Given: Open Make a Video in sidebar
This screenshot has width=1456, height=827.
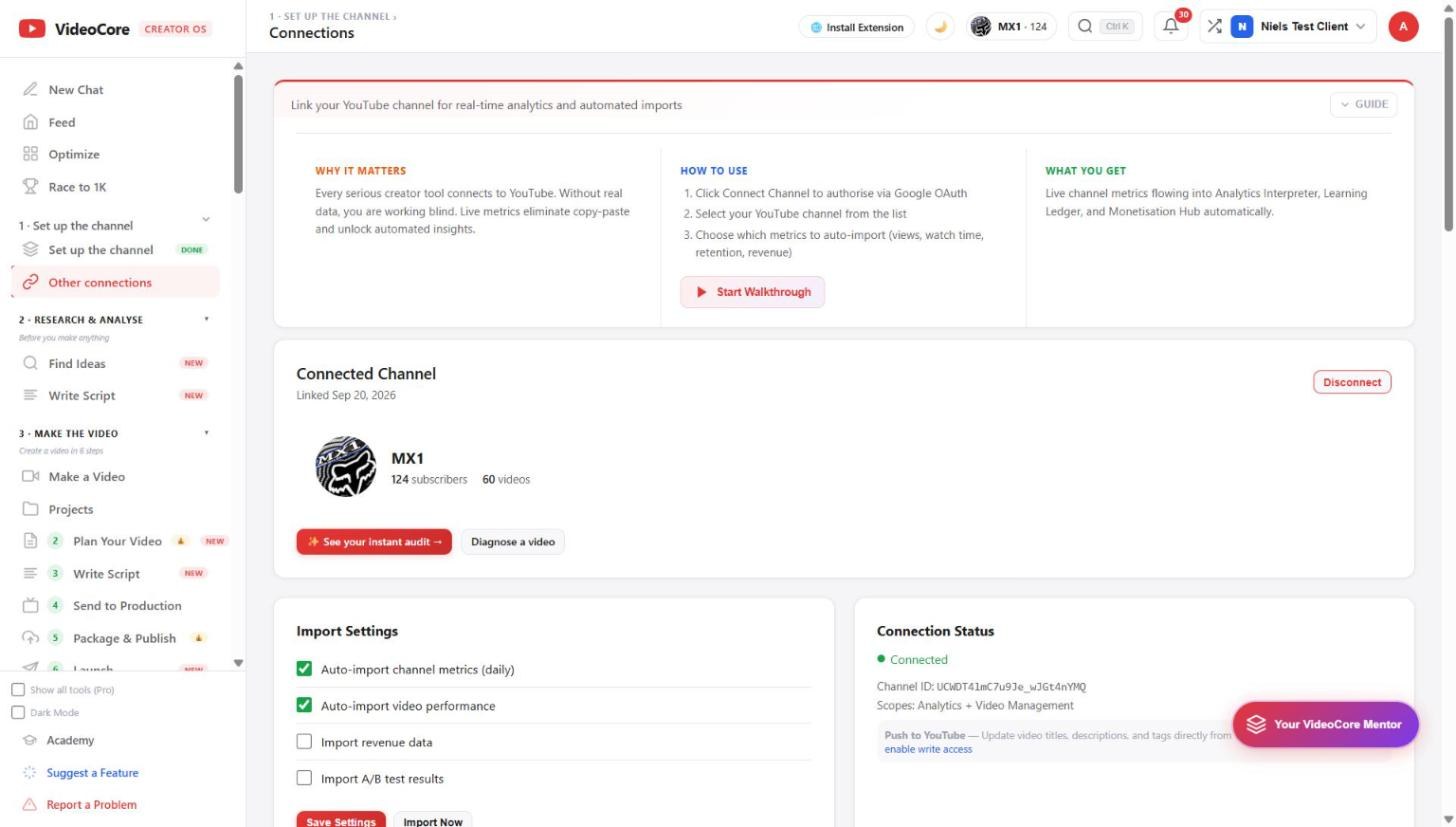Looking at the screenshot, I should coord(87,477).
